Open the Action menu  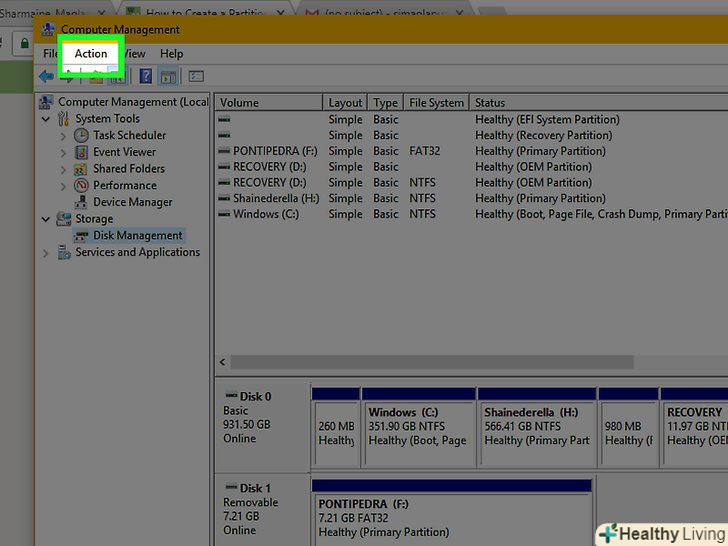90,54
